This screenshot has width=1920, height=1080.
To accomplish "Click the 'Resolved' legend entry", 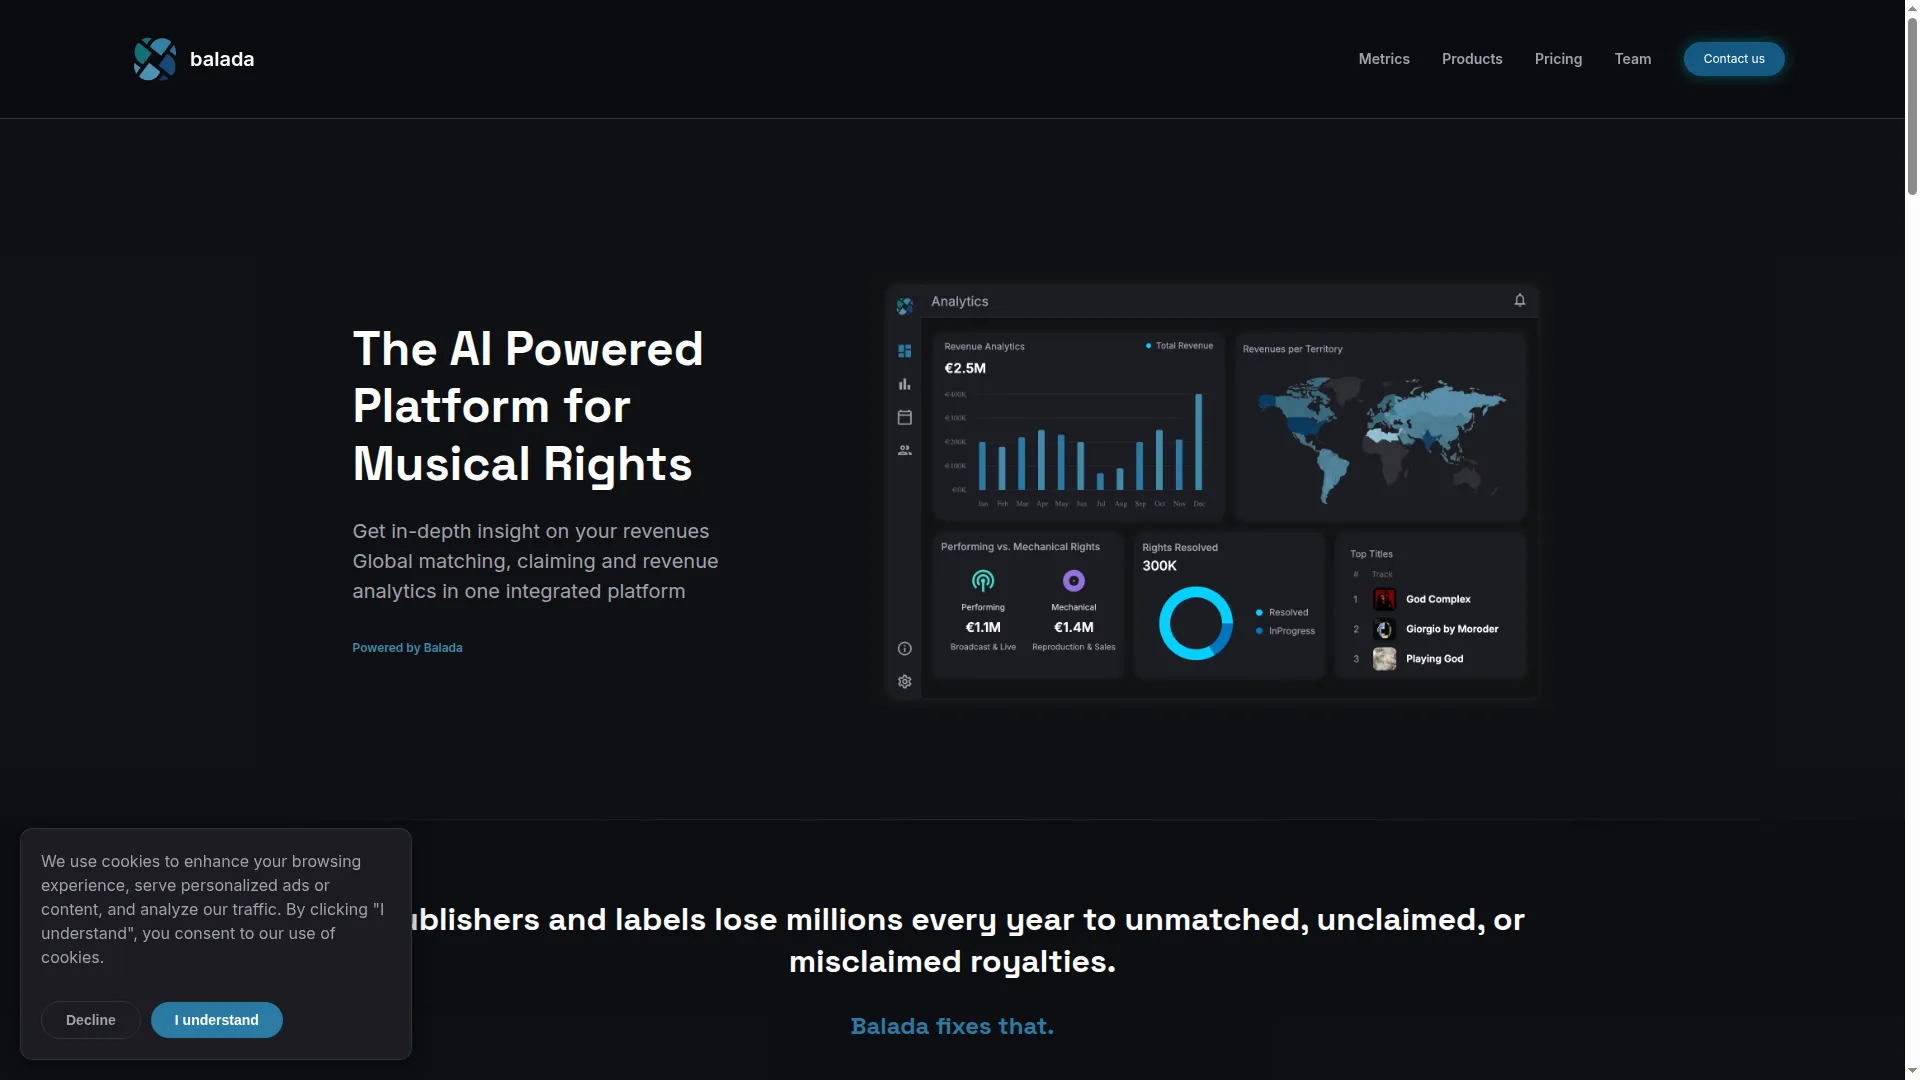I will (x=1288, y=612).
